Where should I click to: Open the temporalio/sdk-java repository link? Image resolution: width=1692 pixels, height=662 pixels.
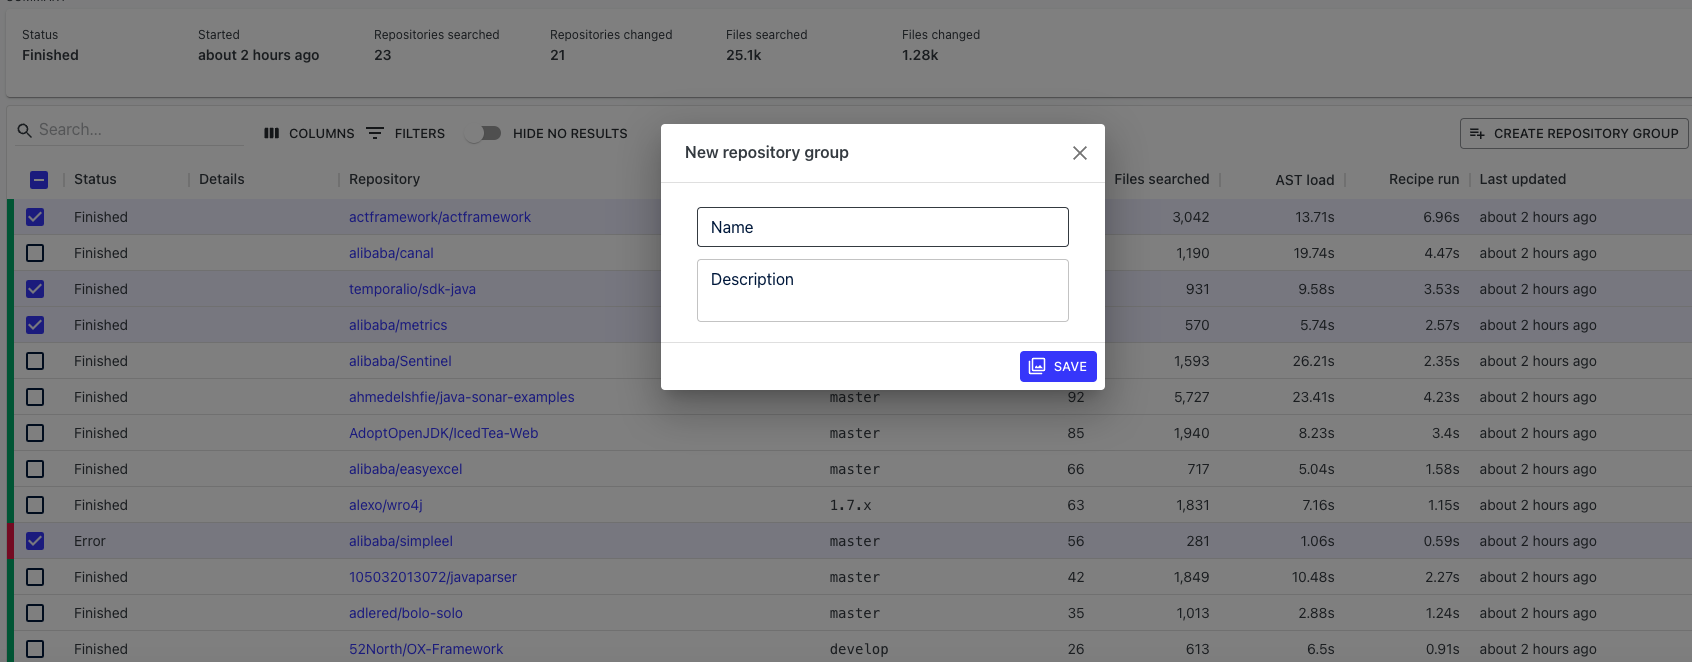pyautogui.click(x=412, y=289)
